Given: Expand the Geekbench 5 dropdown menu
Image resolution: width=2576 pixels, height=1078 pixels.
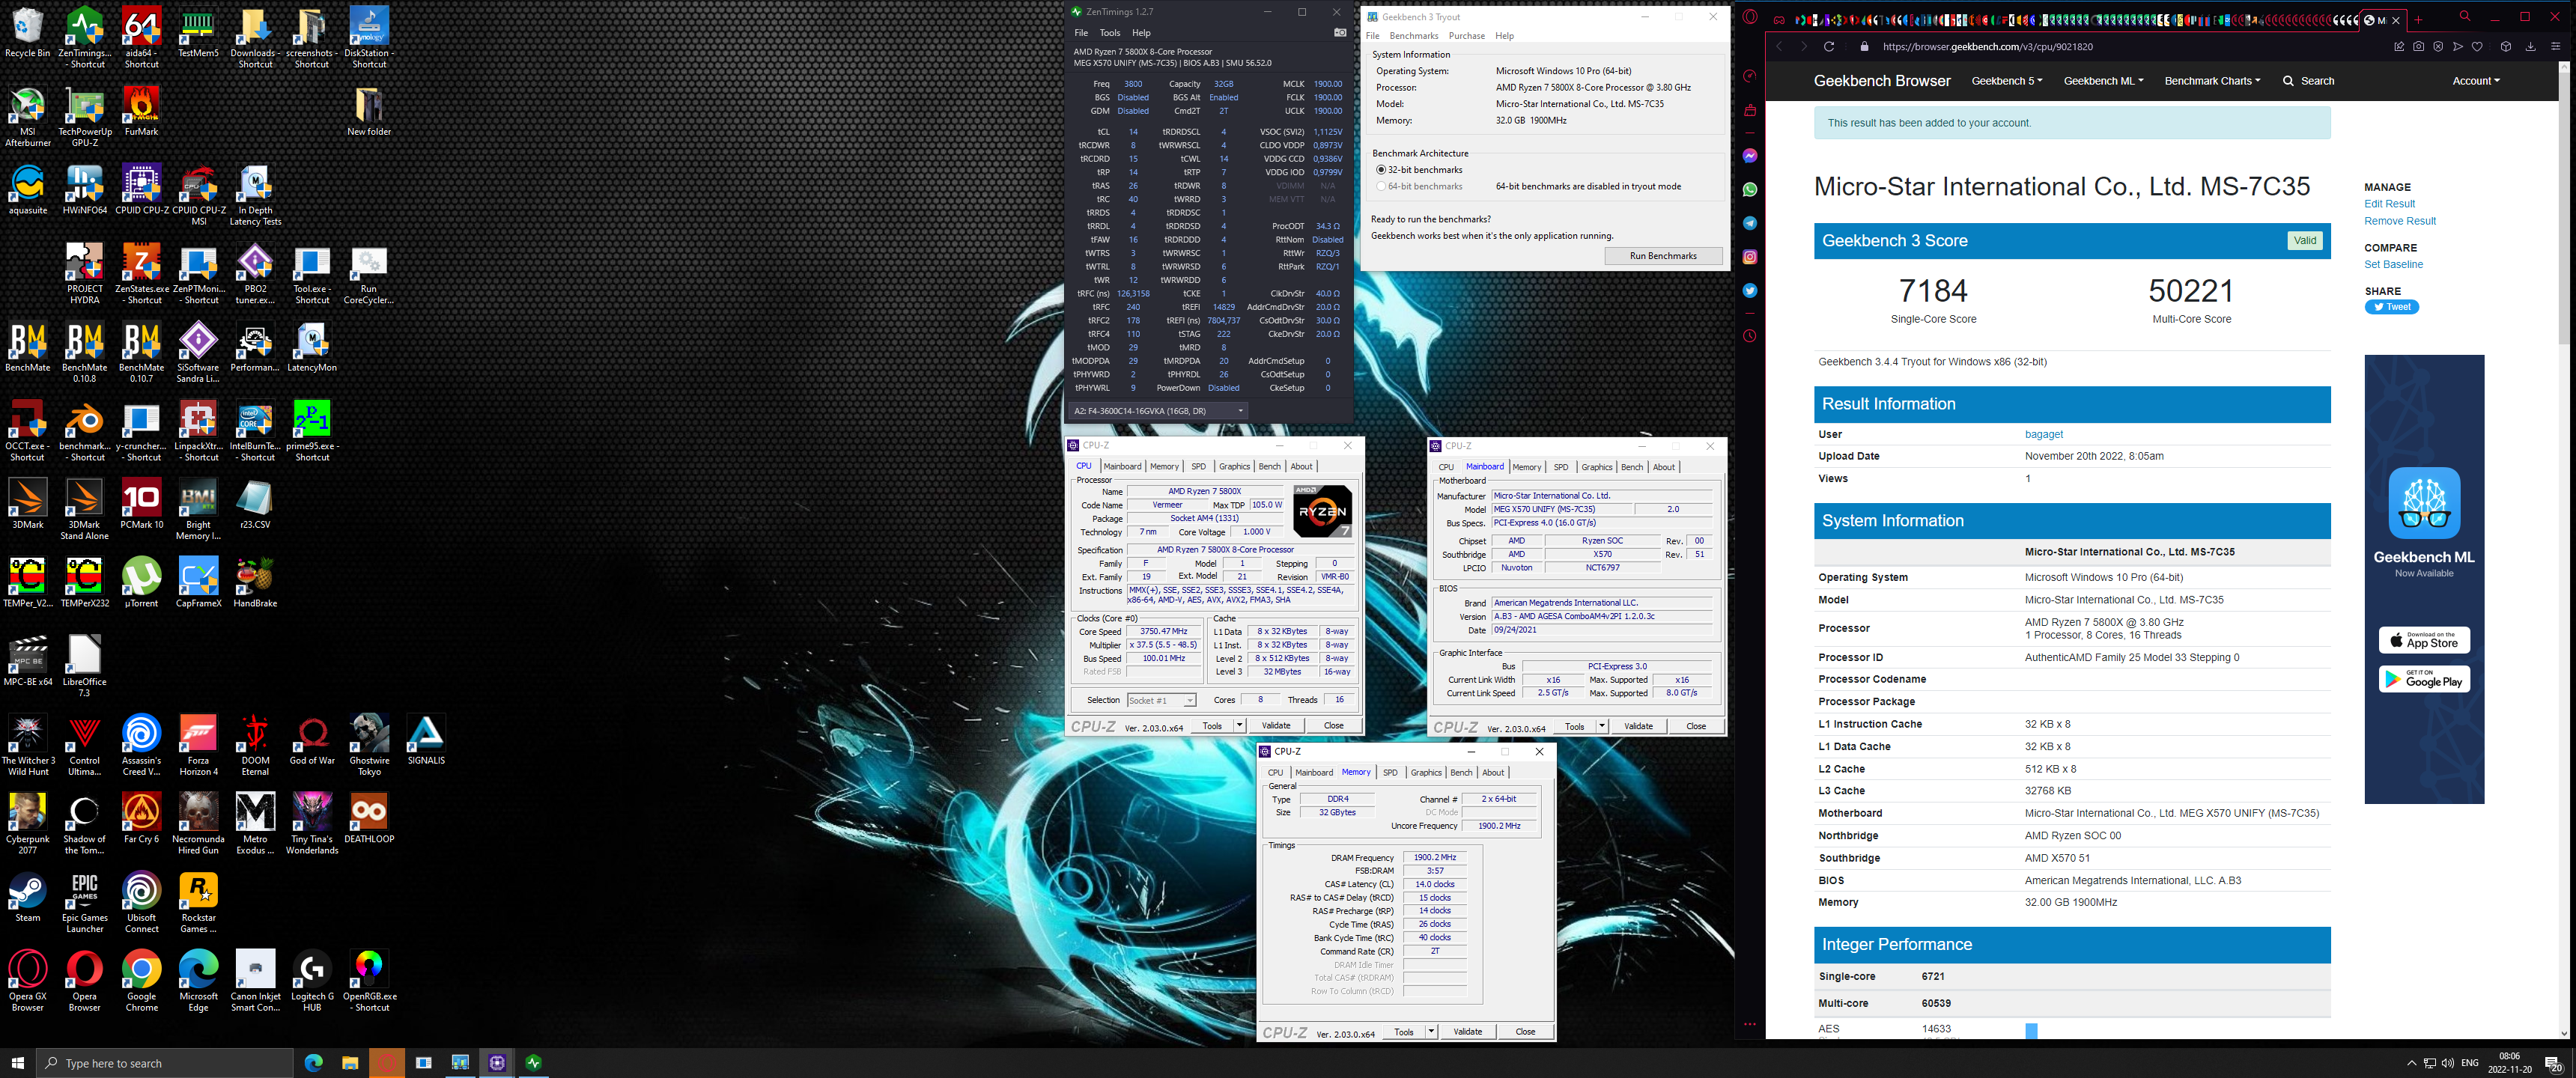Looking at the screenshot, I should coord(2006,81).
